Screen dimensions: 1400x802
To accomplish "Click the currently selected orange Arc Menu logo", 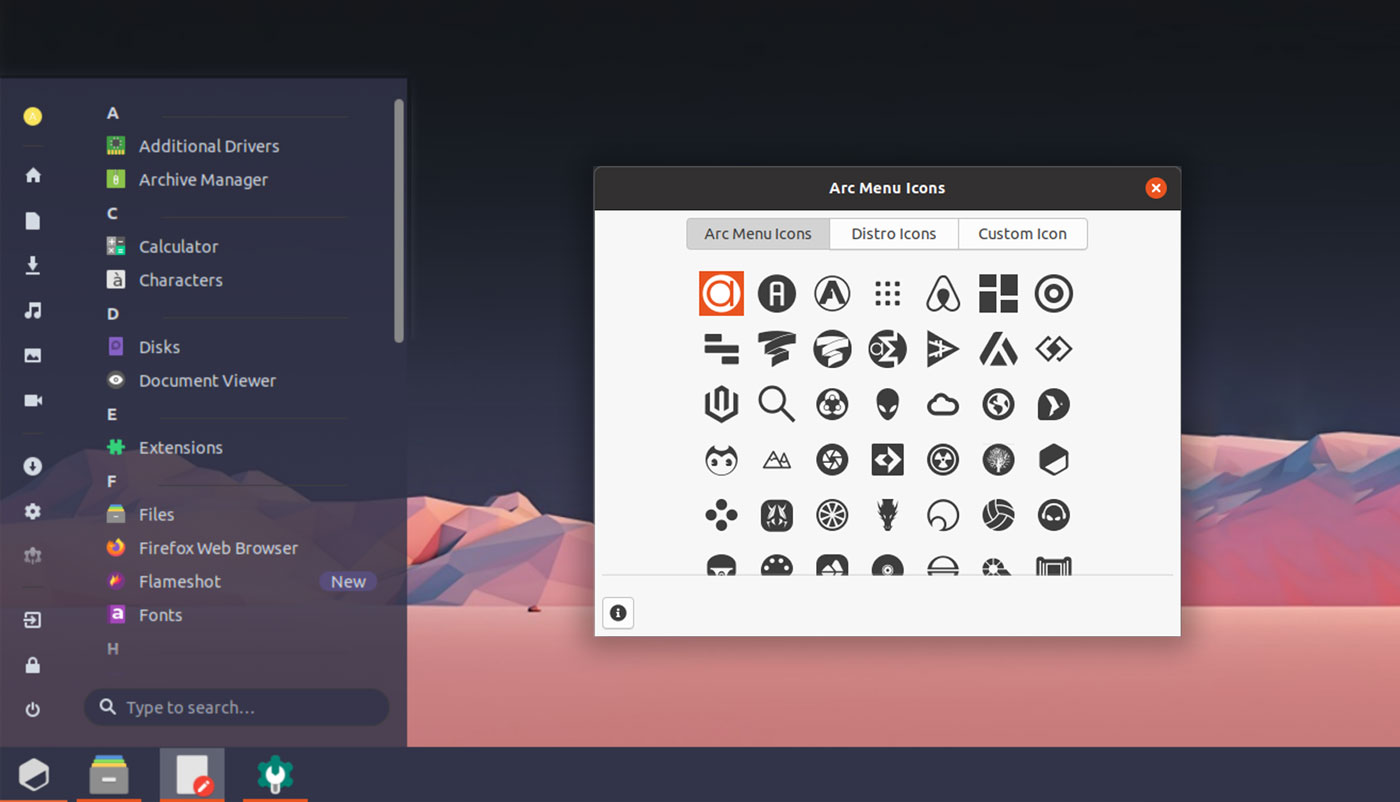I will [722, 293].
